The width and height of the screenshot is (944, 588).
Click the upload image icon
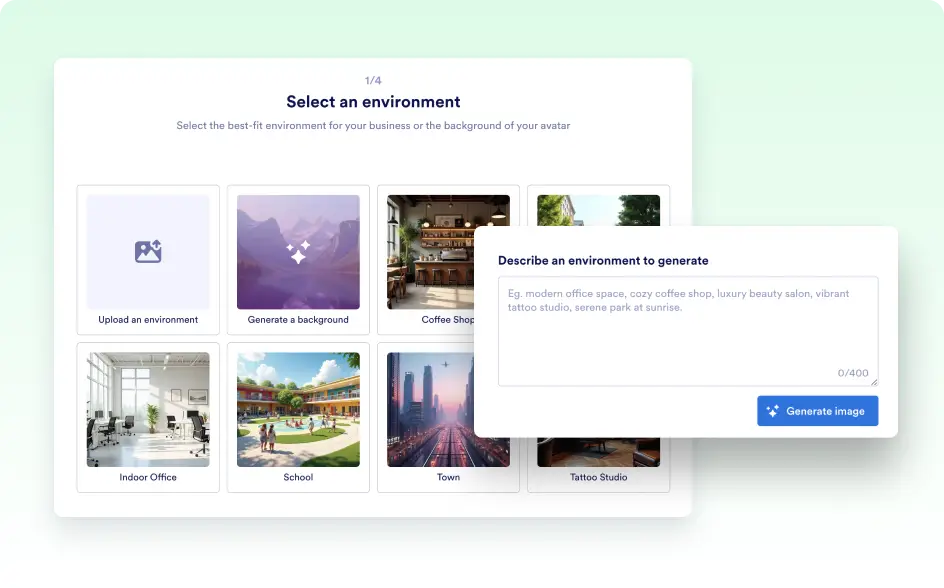point(148,252)
